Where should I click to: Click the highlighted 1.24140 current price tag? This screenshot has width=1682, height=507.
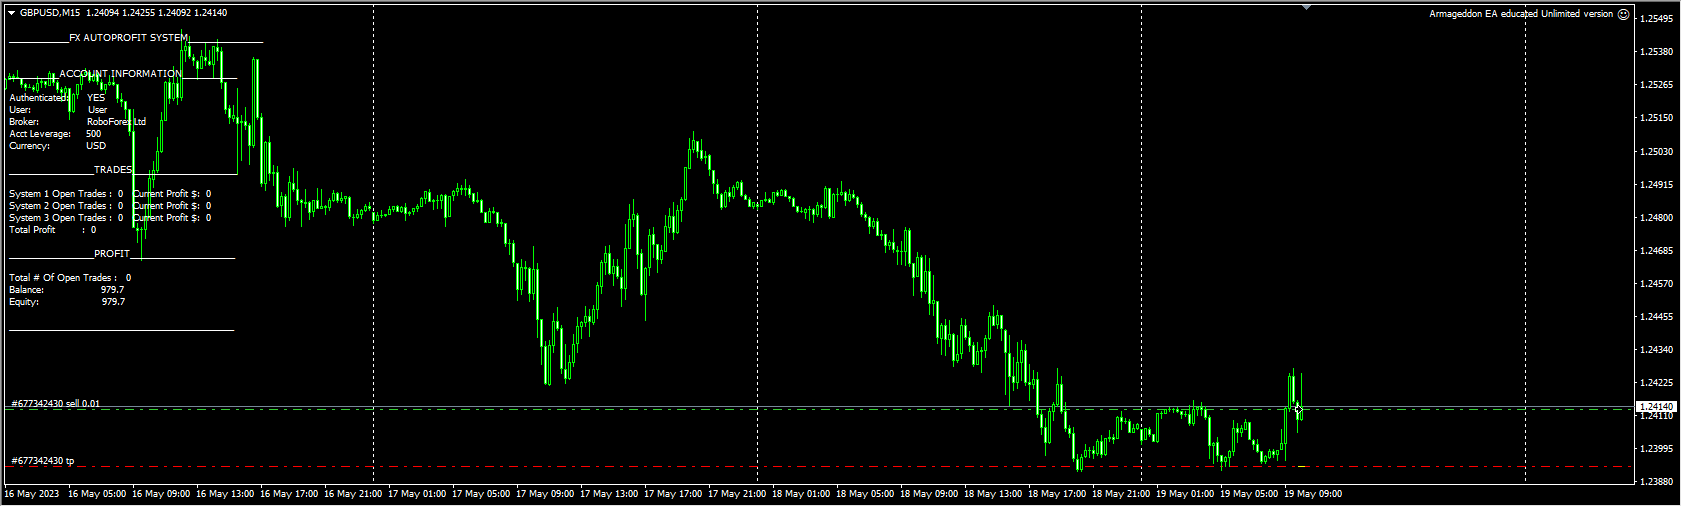point(1655,407)
